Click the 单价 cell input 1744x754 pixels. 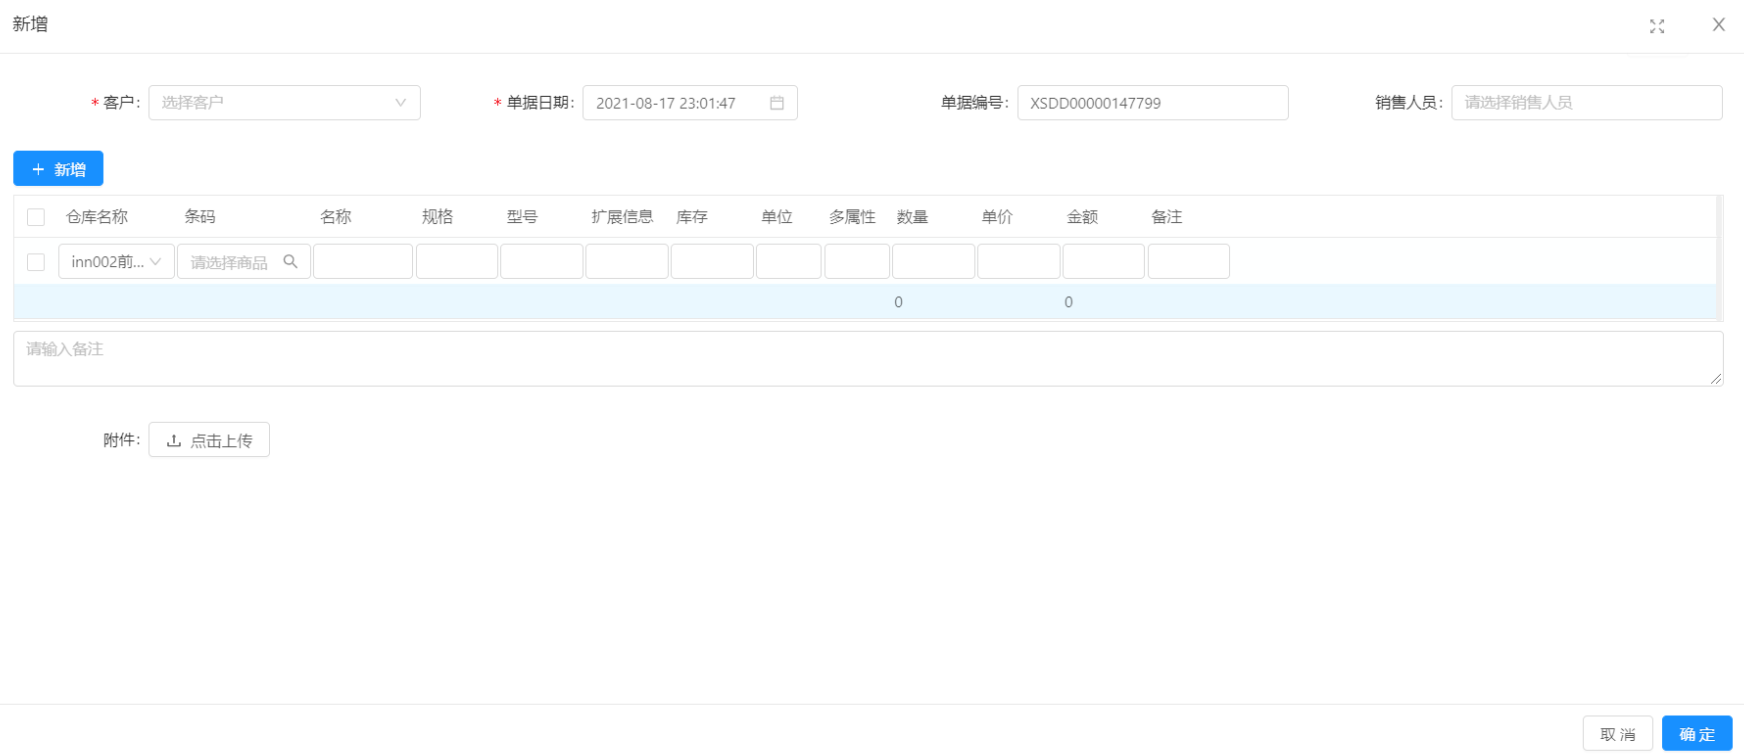click(1019, 261)
